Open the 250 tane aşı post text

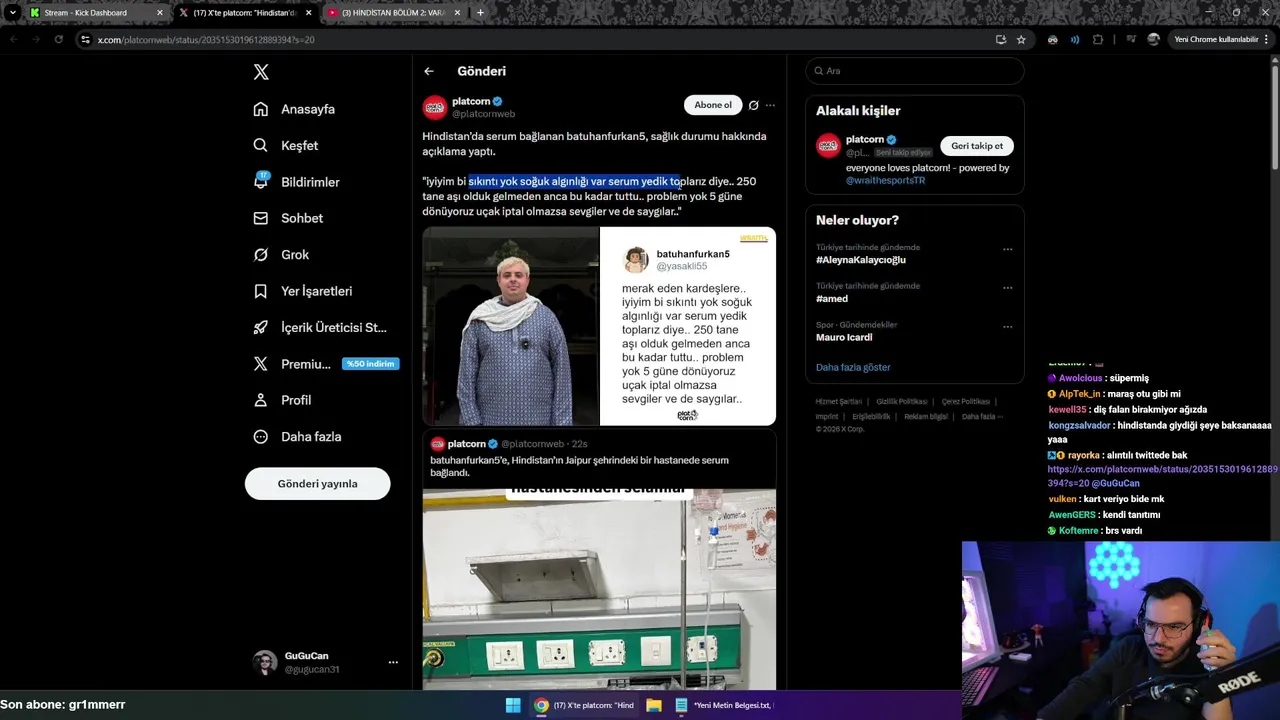coord(589,196)
